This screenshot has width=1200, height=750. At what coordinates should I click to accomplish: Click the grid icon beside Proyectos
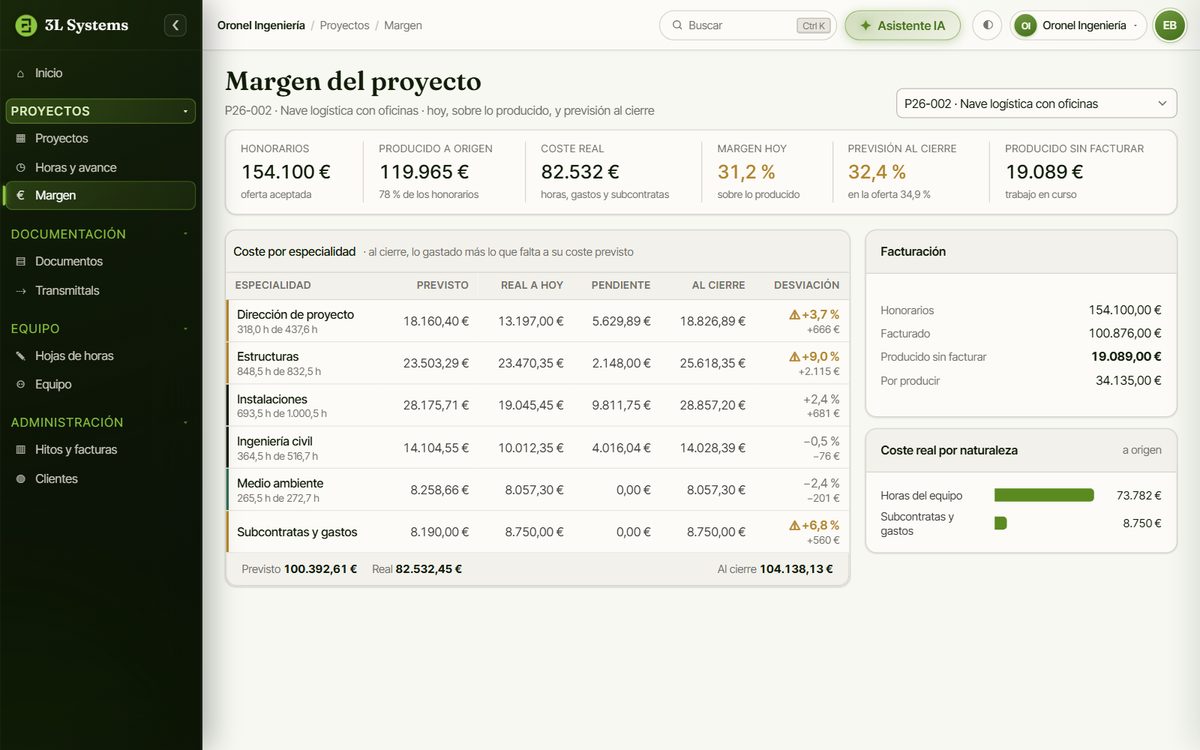click(21, 138)
